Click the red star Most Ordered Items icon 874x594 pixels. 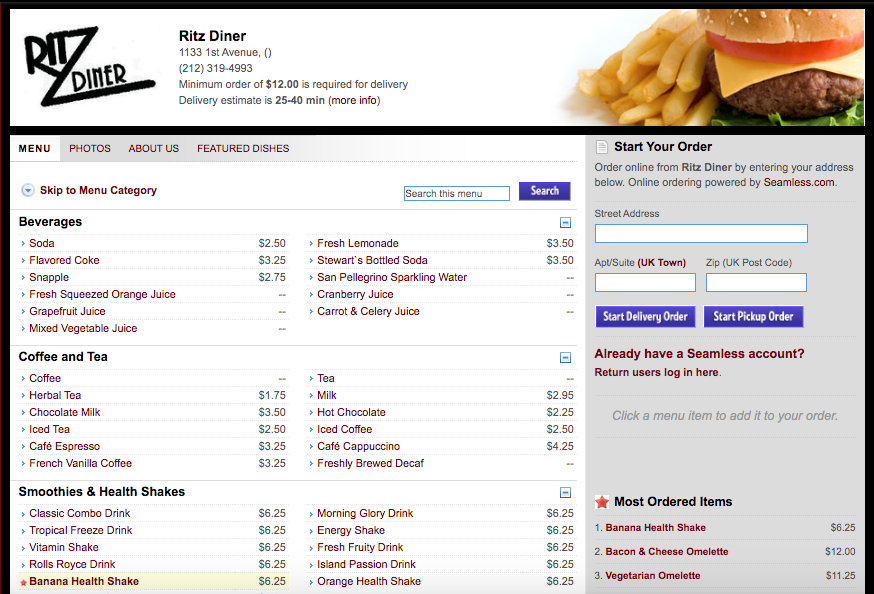click(601, 502)
